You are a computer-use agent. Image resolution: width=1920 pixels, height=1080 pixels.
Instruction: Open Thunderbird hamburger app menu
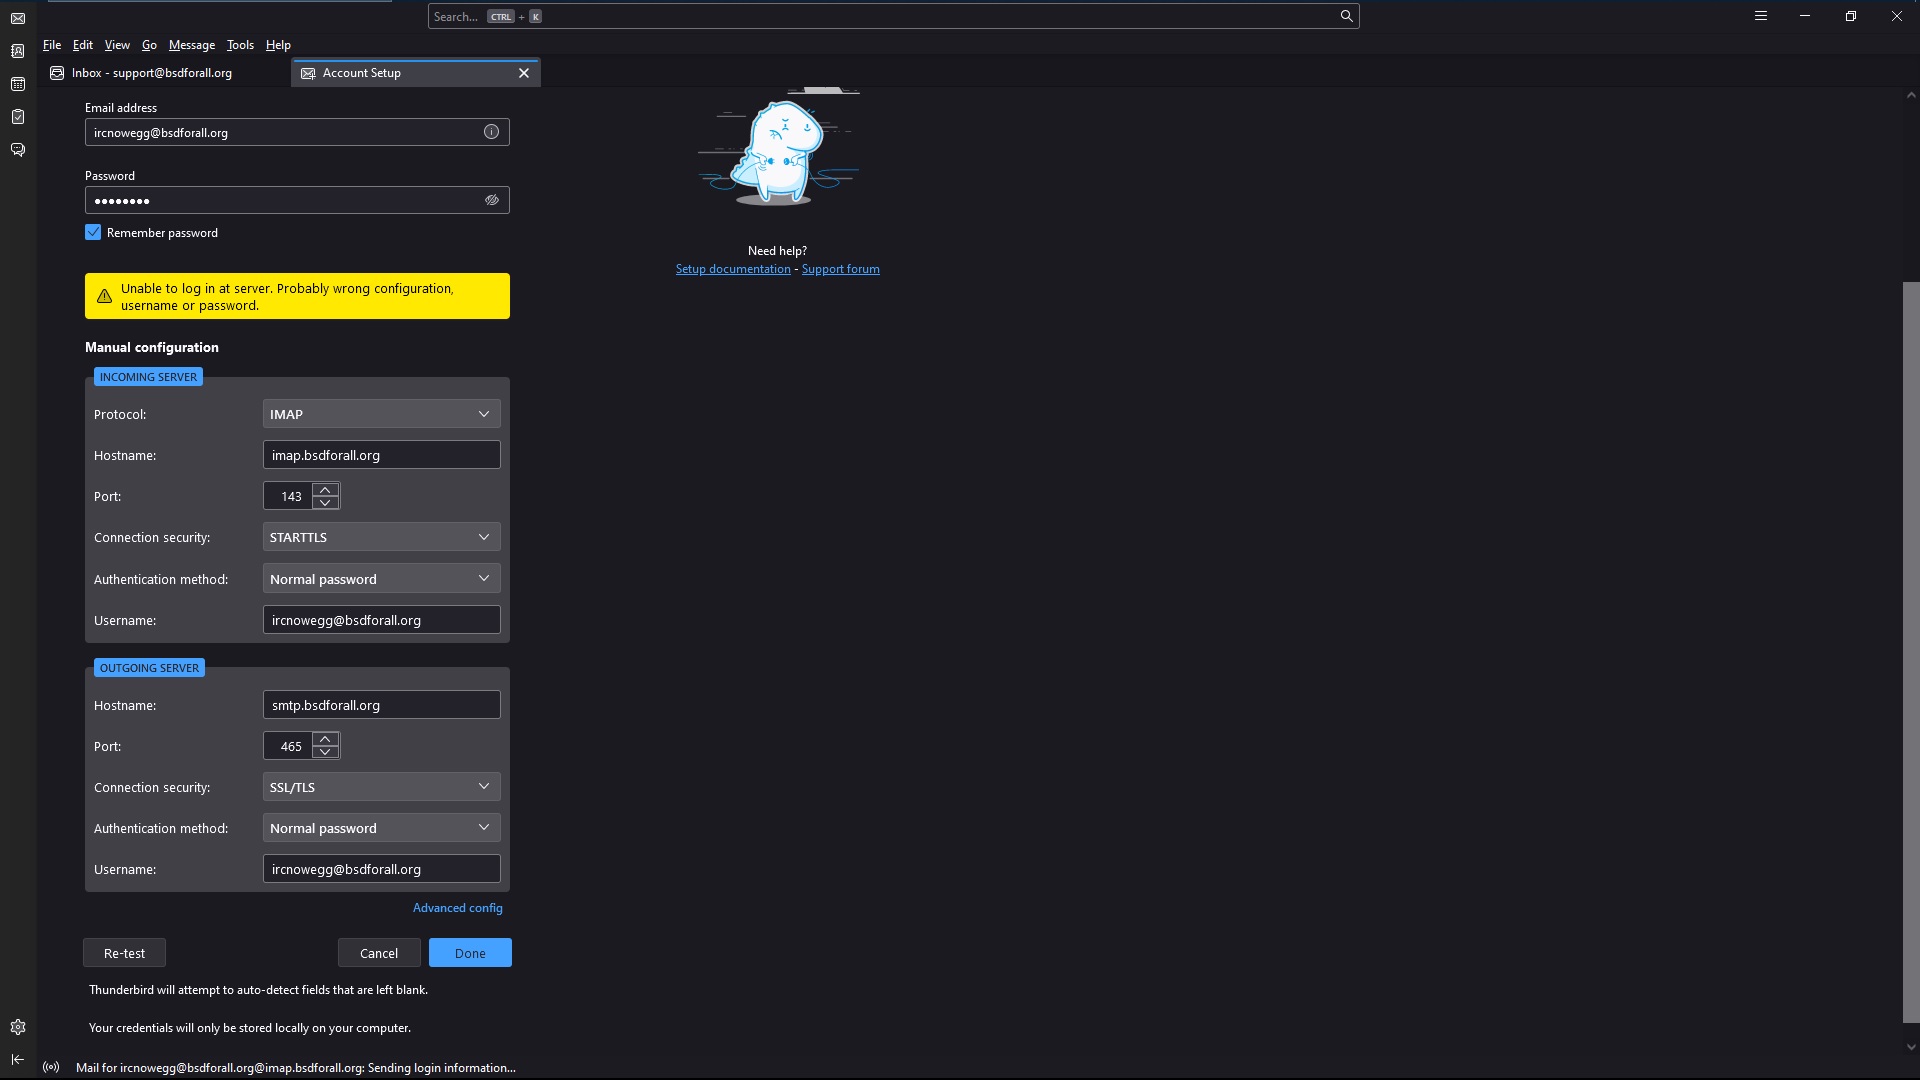point(1761,16)
